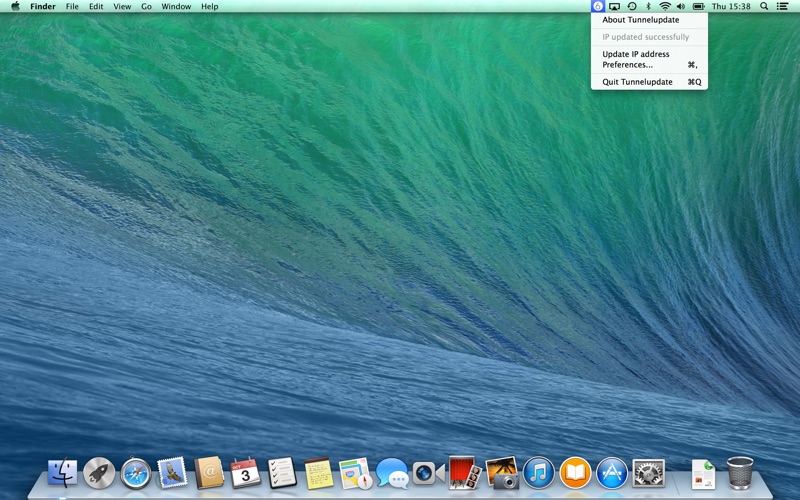
Task: Open Spotlight search magnifier
Action: (x=764, y=6)
